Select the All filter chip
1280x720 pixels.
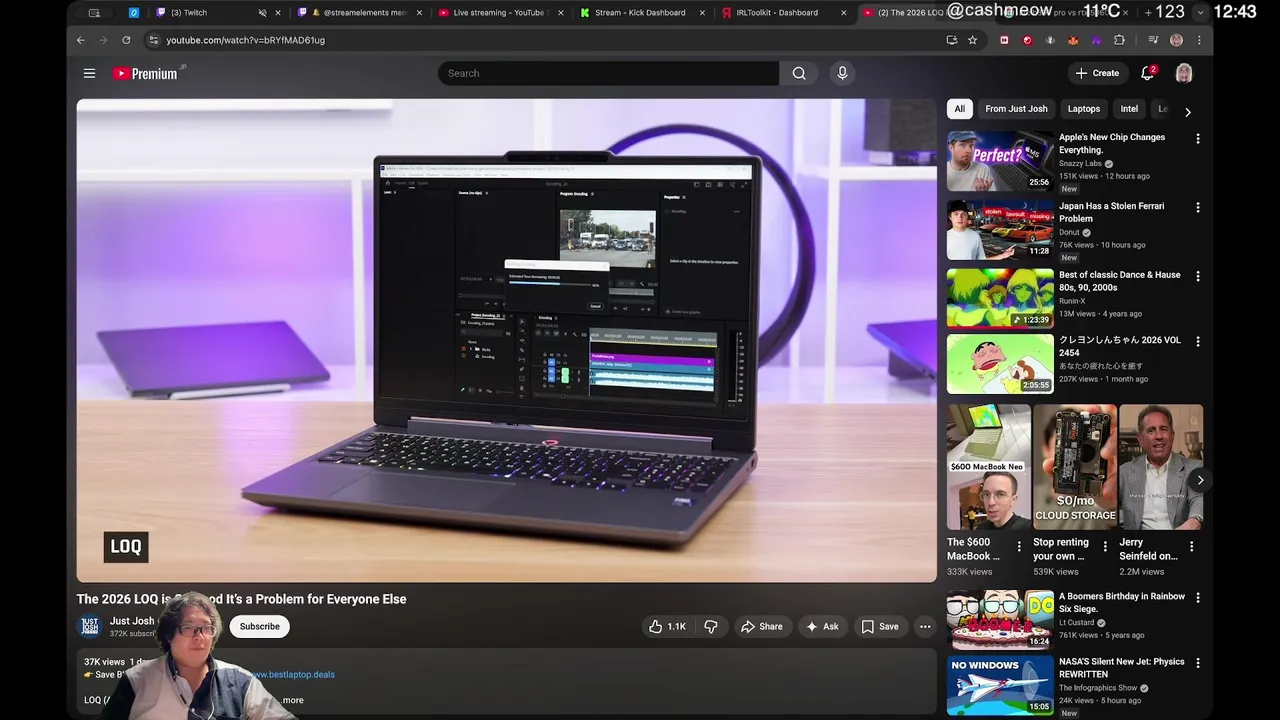959,109
